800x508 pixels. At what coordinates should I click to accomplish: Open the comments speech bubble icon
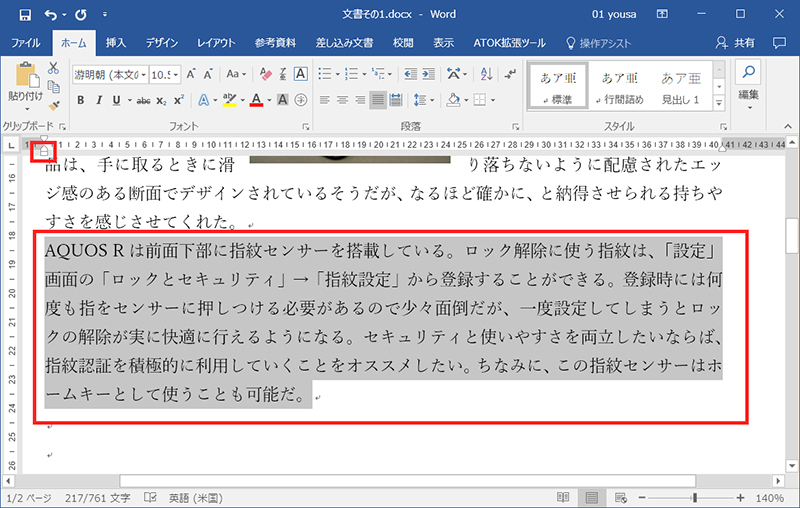point(779,43)
